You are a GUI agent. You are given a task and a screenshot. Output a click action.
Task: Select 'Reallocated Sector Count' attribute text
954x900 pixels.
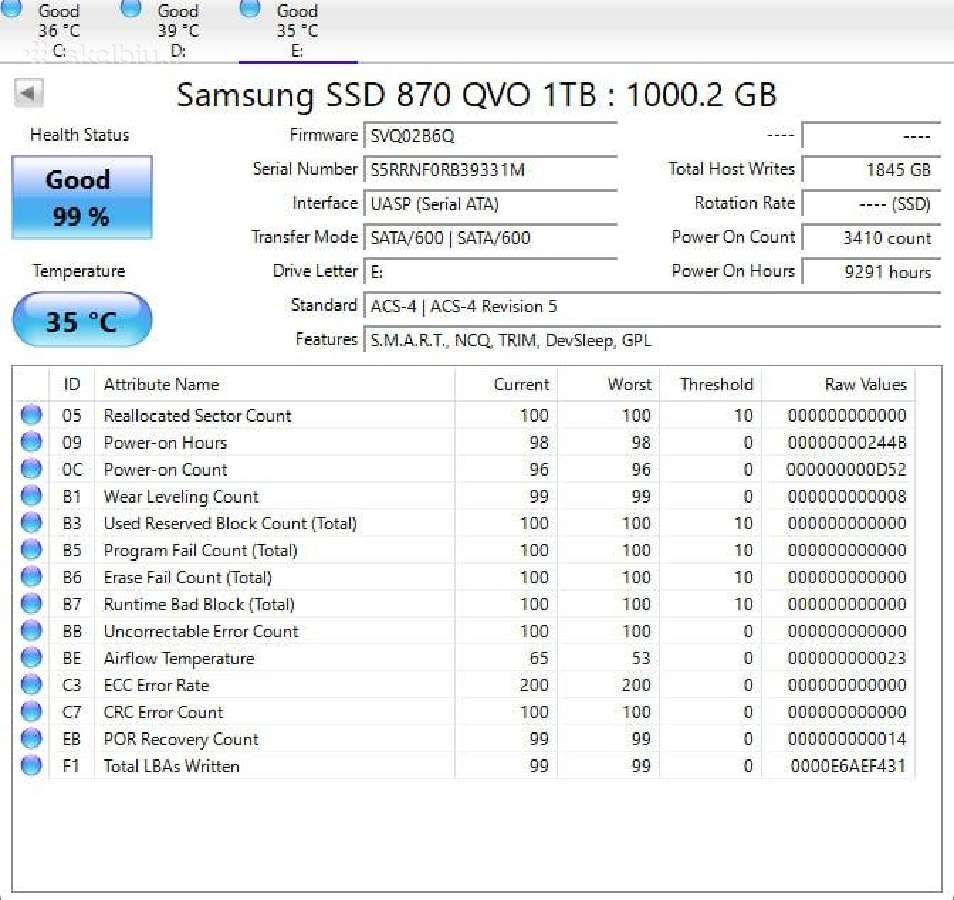pyautogui.click(x=197, y=416)
